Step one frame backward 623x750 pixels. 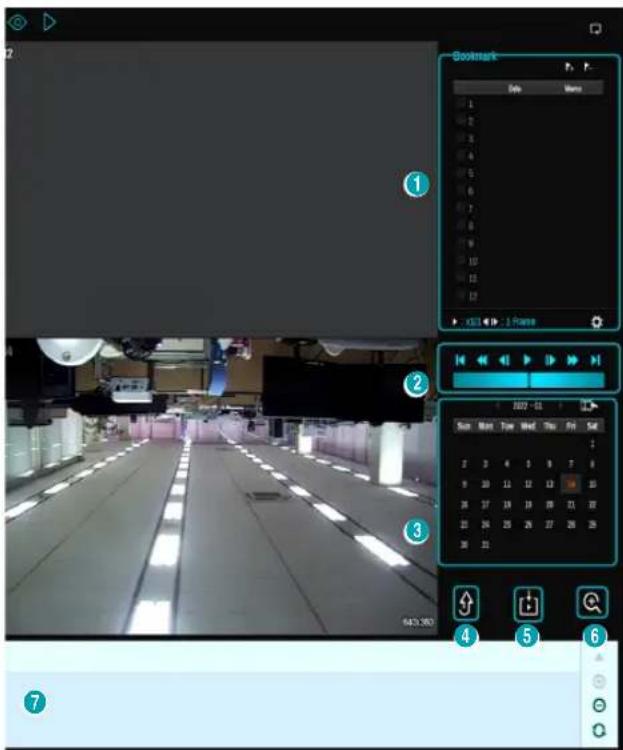point(504,360)
